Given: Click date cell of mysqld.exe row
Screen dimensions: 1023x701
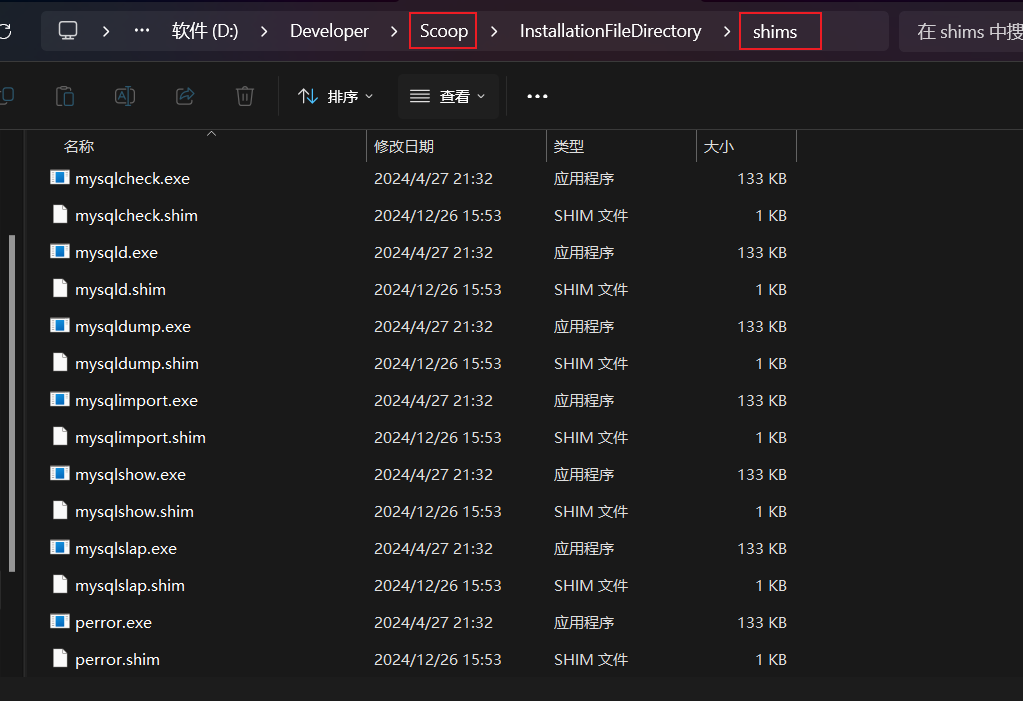Looking at the screenshot, I should (433, 252).
